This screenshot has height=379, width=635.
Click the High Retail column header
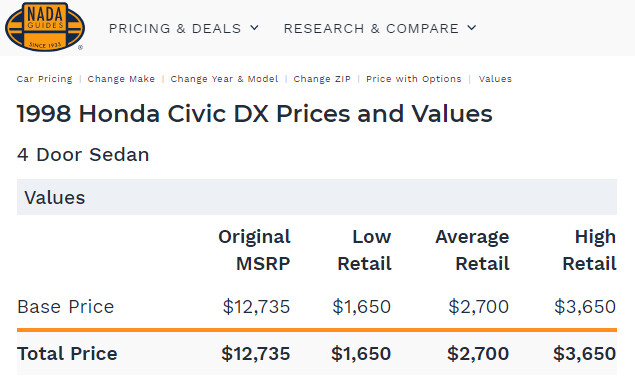pos(589,250)
